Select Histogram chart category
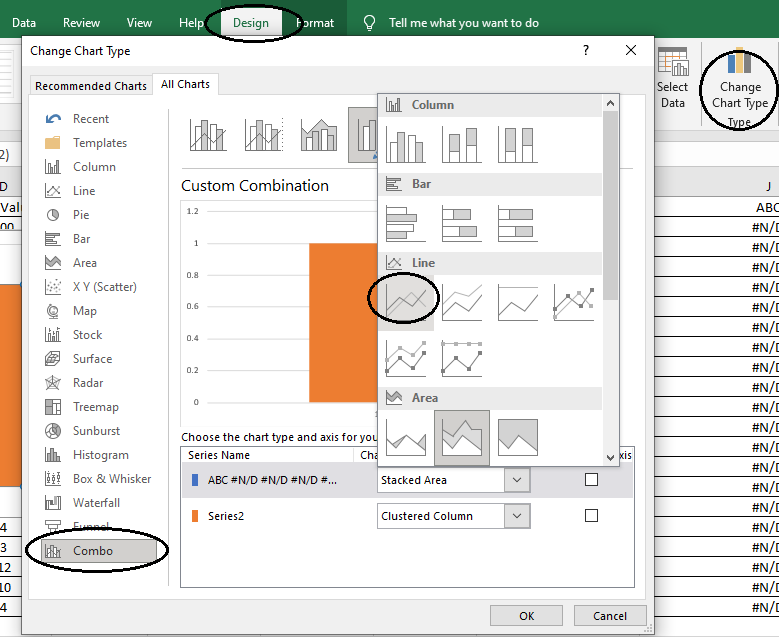This screenshot has width=779, height=637. [x=101, y=455]
